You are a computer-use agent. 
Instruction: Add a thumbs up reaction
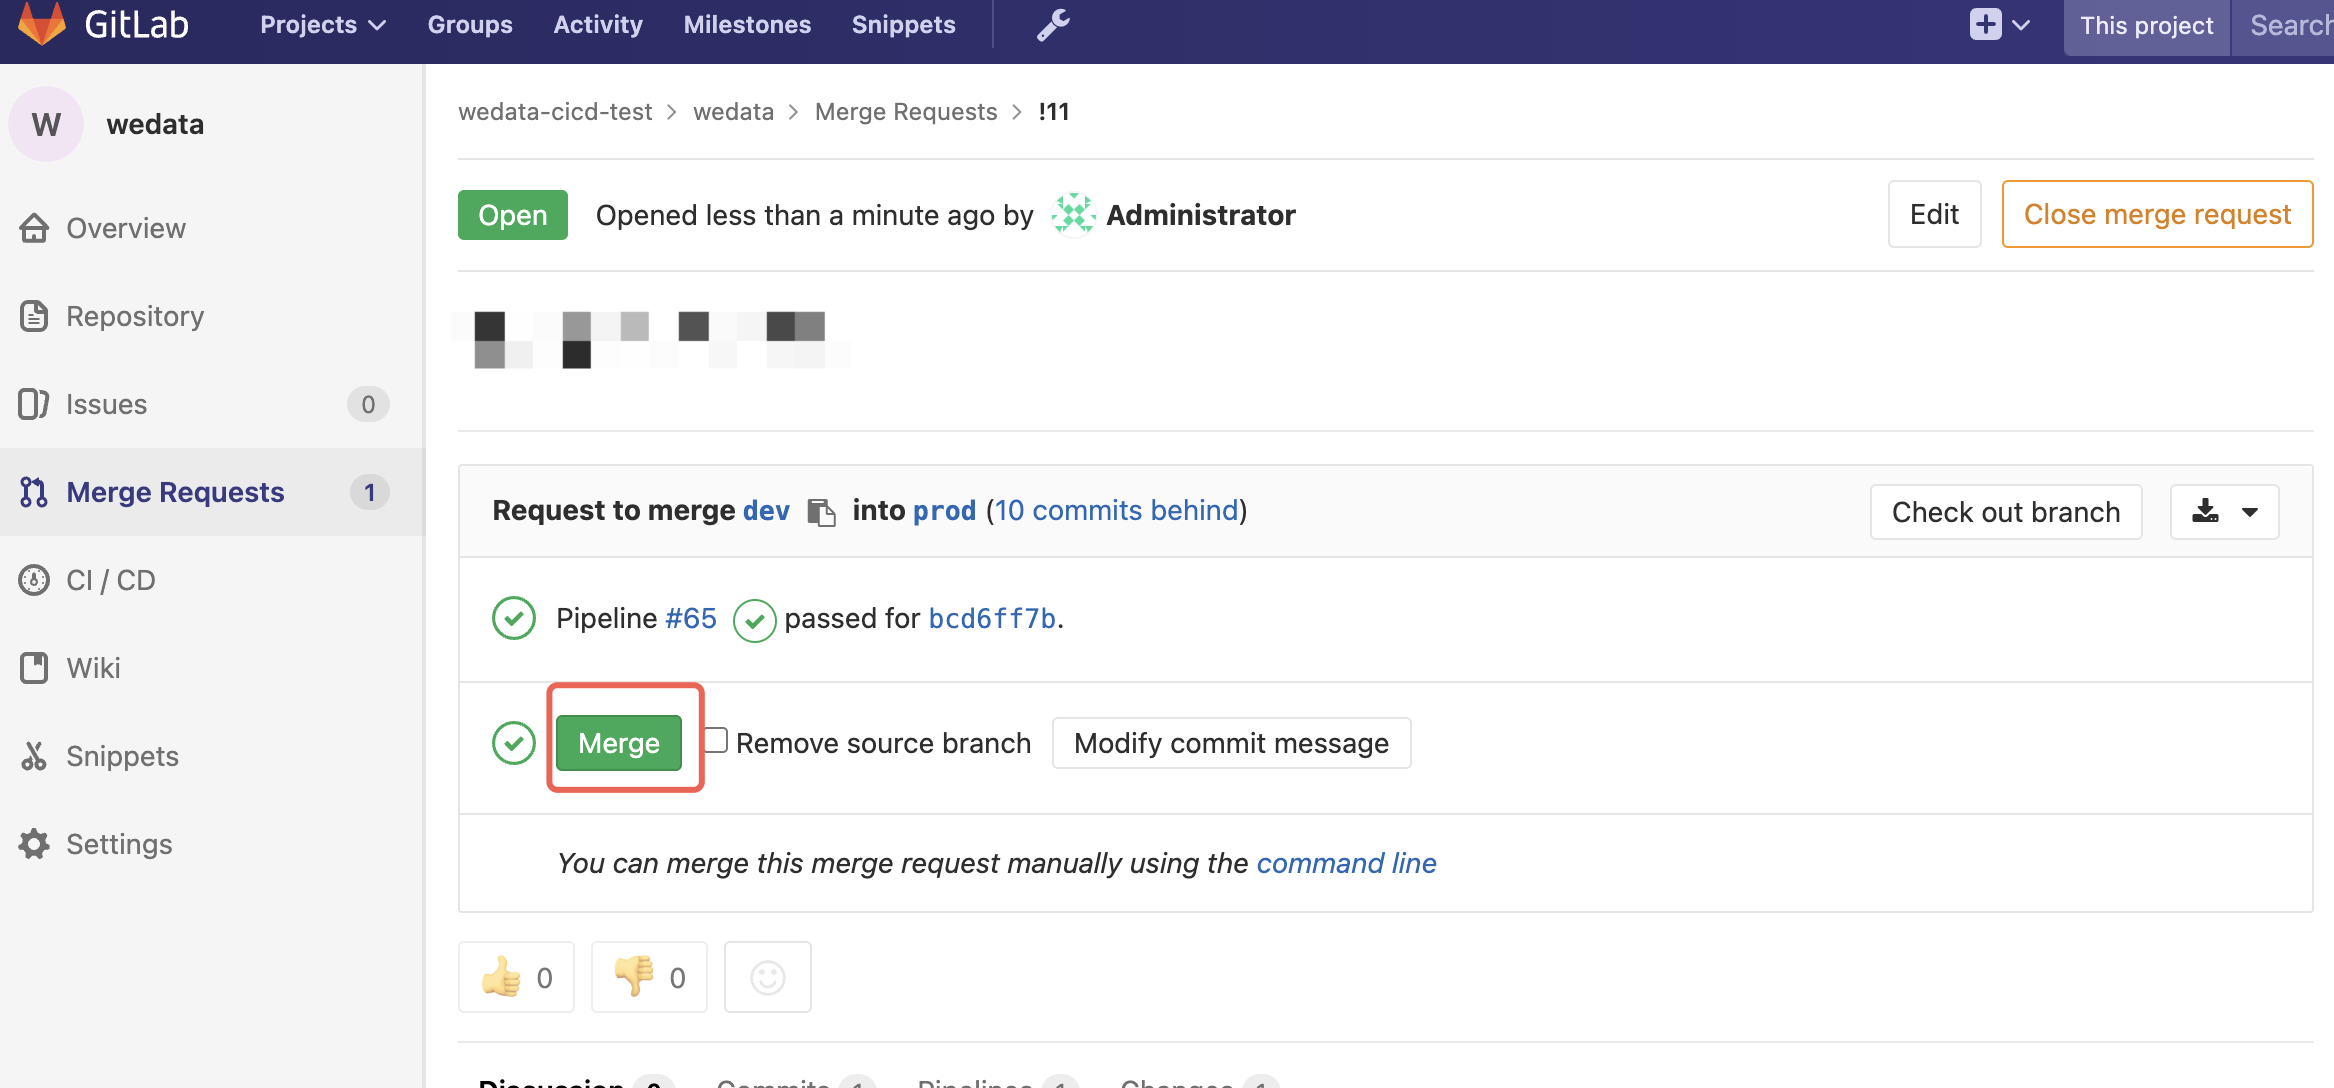516,977
